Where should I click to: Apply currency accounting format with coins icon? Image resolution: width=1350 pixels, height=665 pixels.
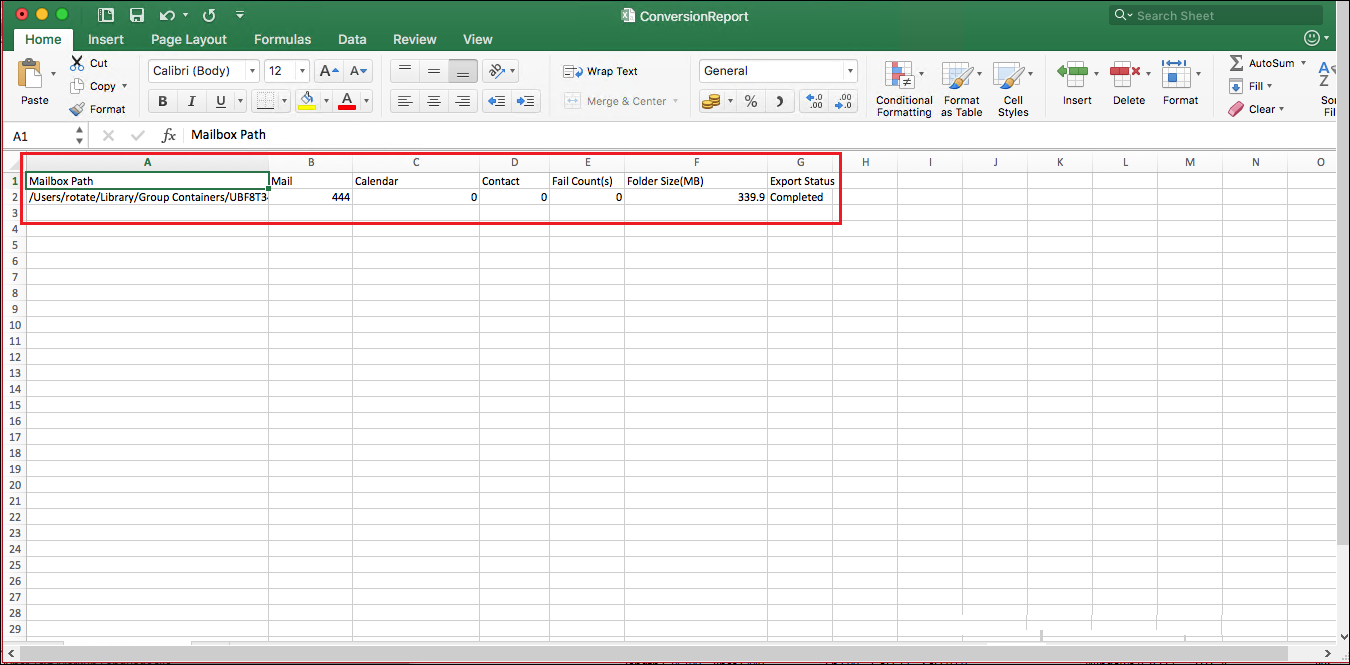point(711,101)
